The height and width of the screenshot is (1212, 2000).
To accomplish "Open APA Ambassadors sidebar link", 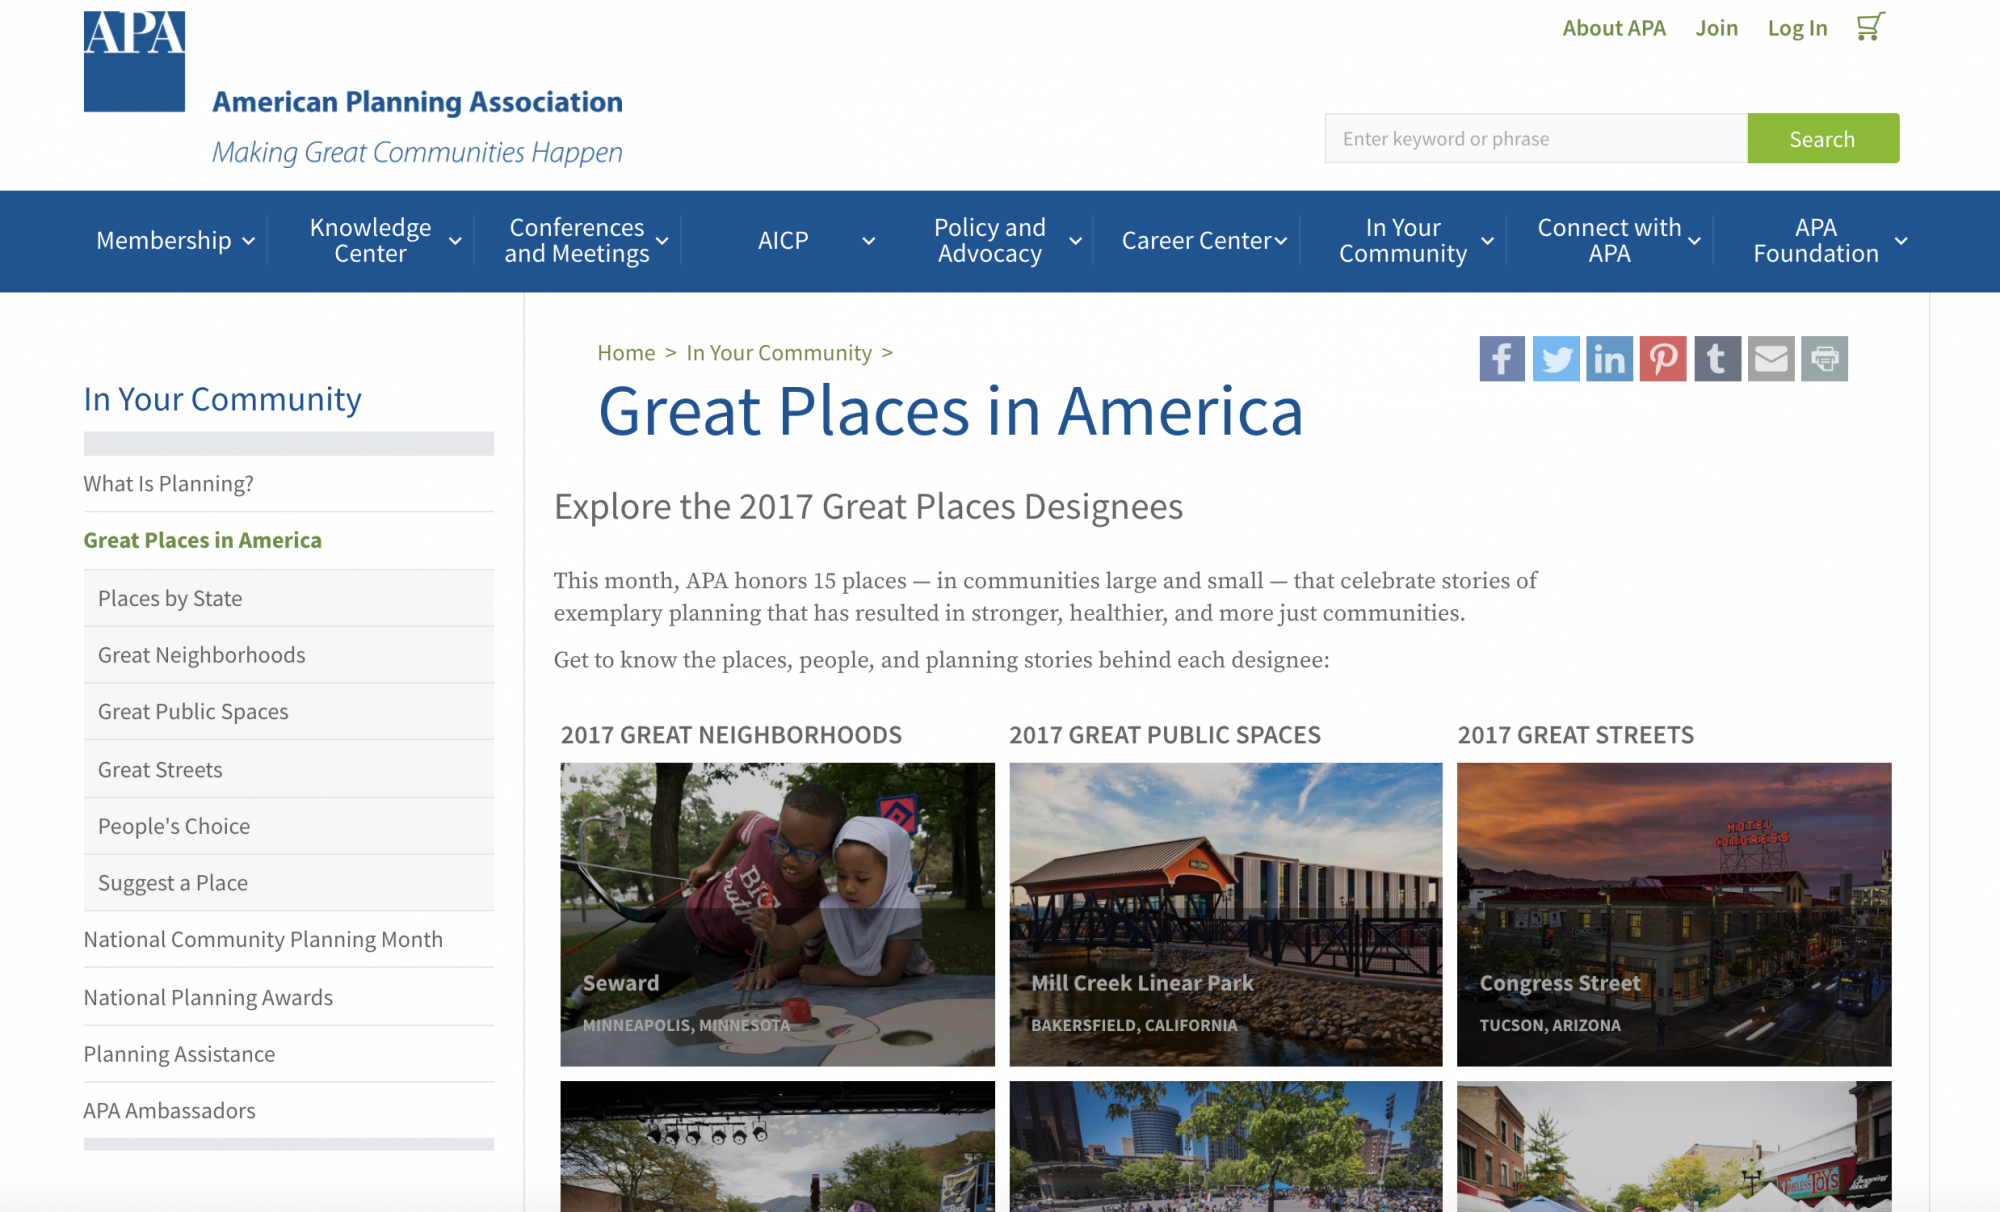I will (169, 1111).
